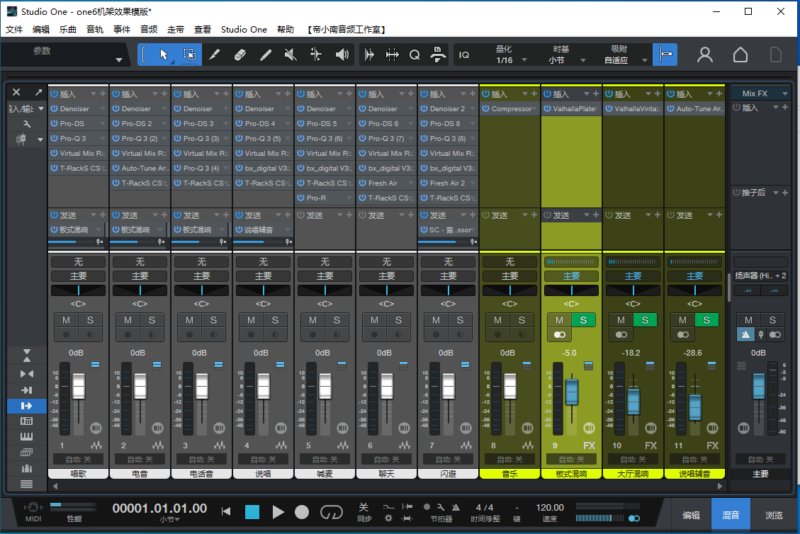Click the Quantize Q icon
This screenshot has height=534, width=800.
point(414,55)
